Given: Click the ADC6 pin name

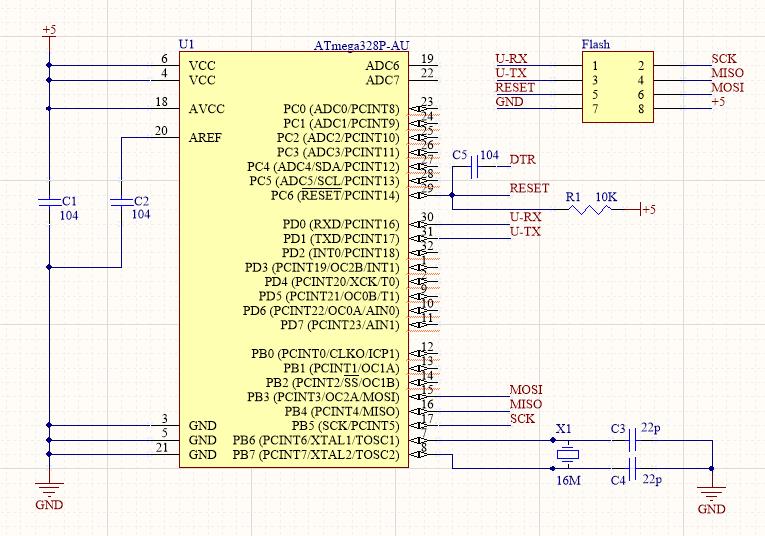Looking at the screenshot, I should pos(382,66).
